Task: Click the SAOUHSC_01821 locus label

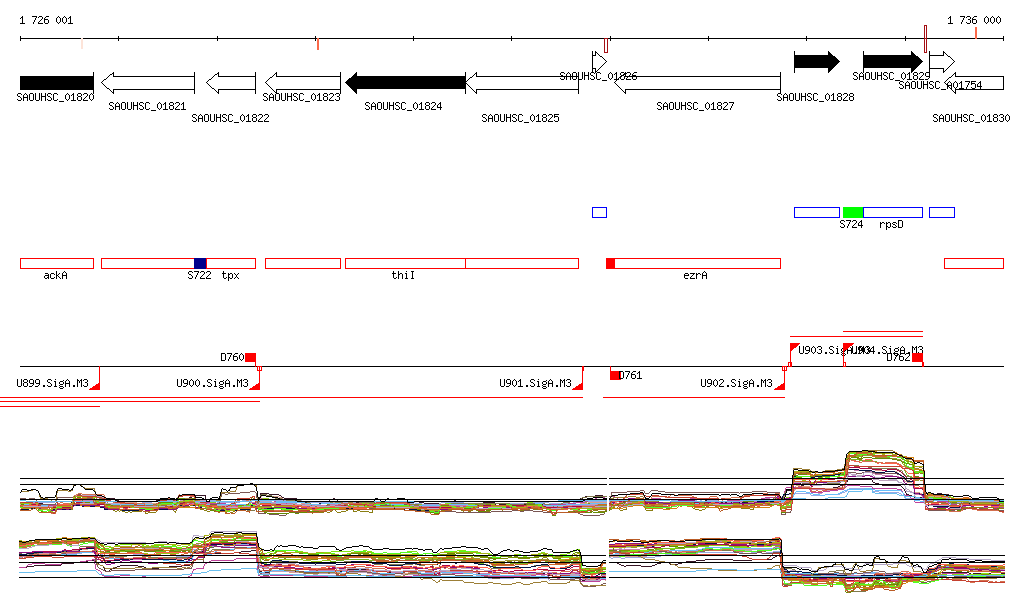Action: (147, 106)
